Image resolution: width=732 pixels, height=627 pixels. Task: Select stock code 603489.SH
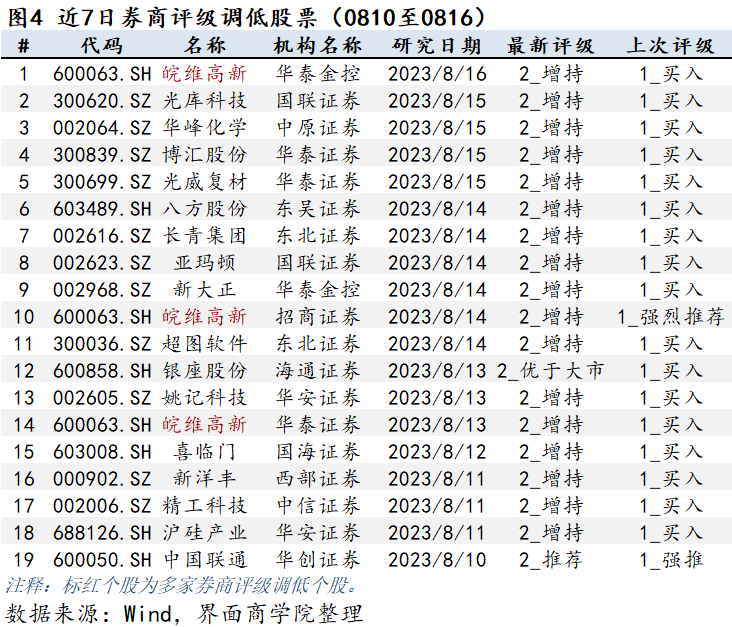click(x=102, y=209)
